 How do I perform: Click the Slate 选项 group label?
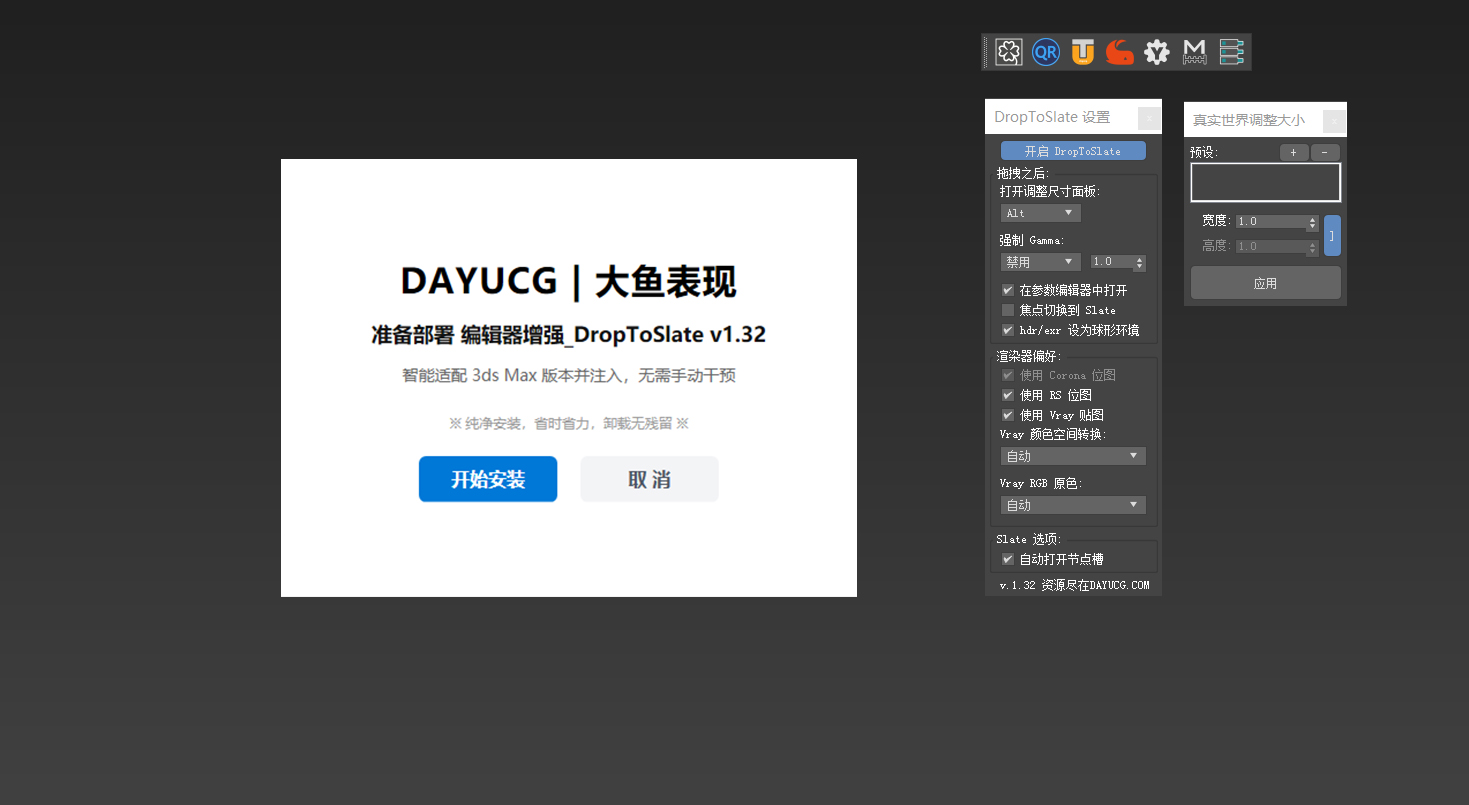coord(1028,539)
